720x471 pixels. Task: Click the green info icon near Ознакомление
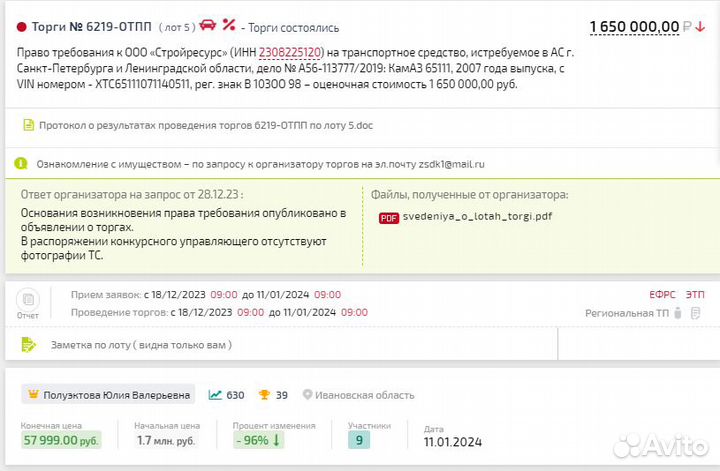[21, 163]
